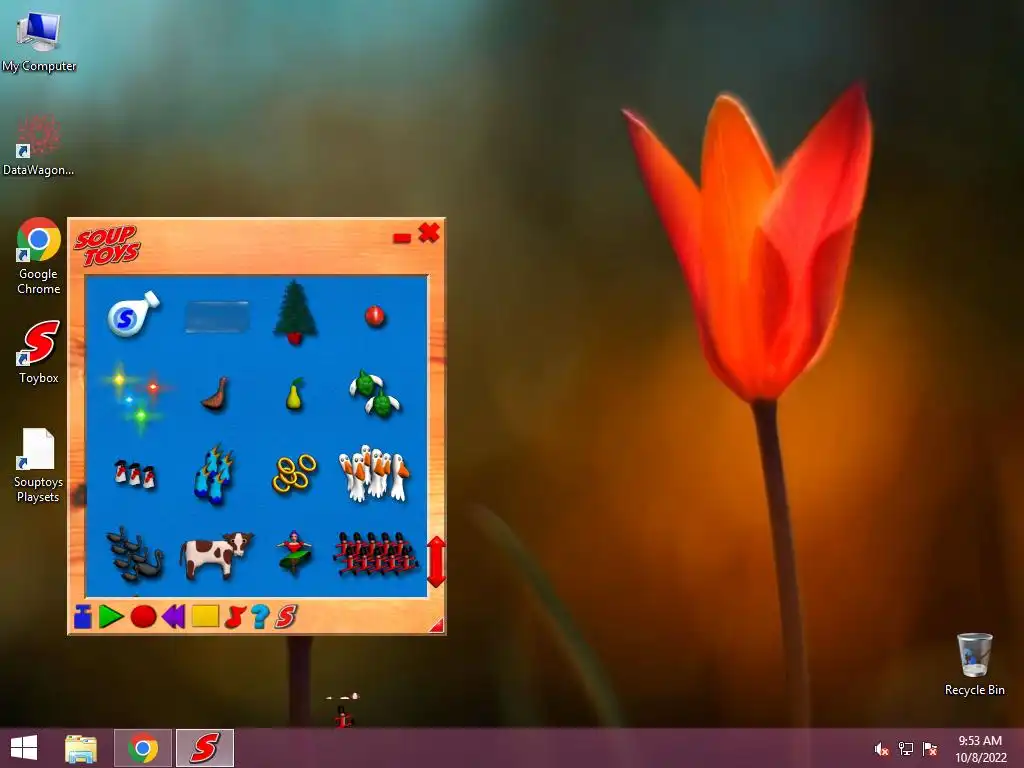Choose the white geese toy
Screen dimensions: 1024x768
(x=374, y=473)
